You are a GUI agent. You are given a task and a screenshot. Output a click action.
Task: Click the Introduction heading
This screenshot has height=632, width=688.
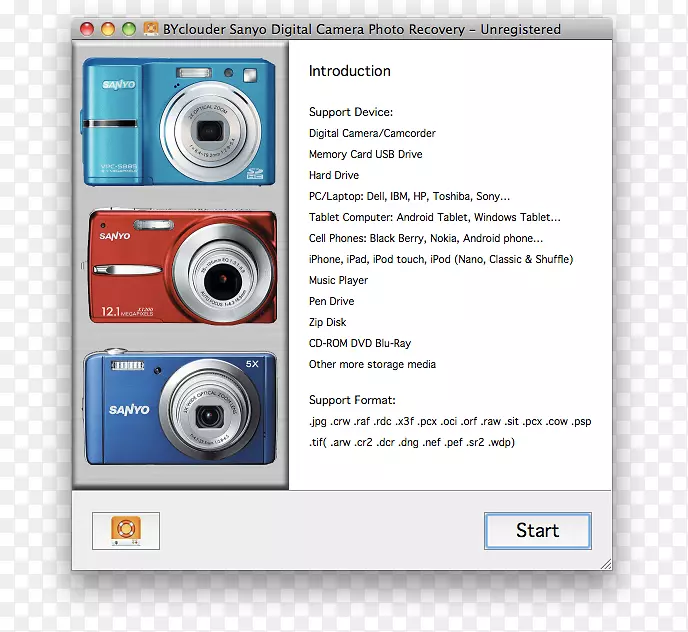tap(349, 71)
